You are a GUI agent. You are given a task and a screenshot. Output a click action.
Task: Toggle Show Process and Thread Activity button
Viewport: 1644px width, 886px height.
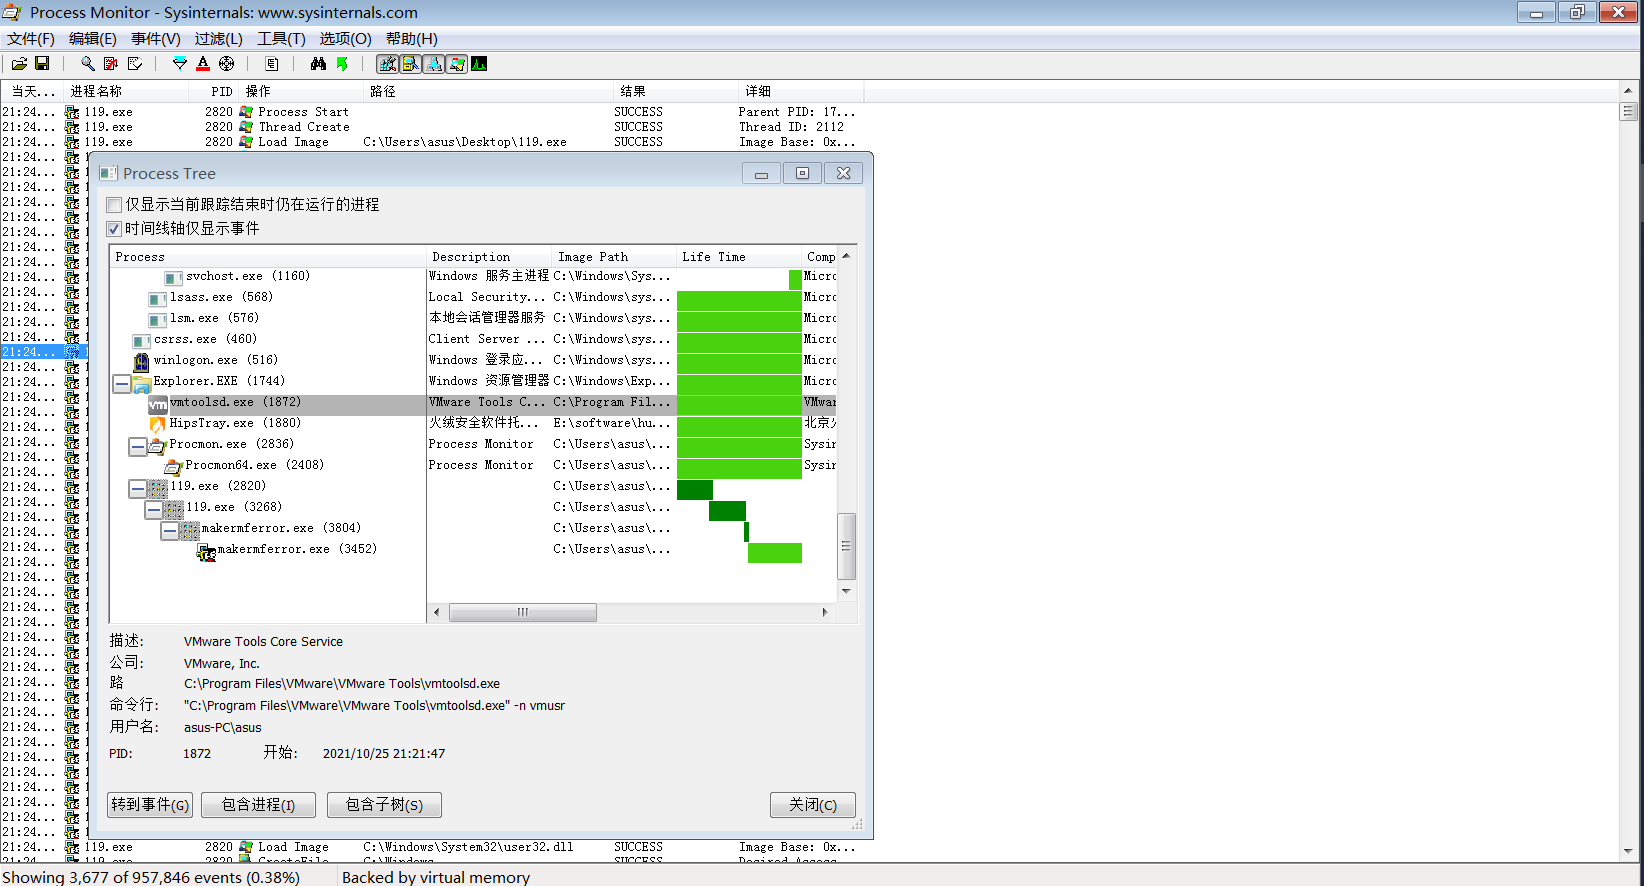(x=457, y=64)
